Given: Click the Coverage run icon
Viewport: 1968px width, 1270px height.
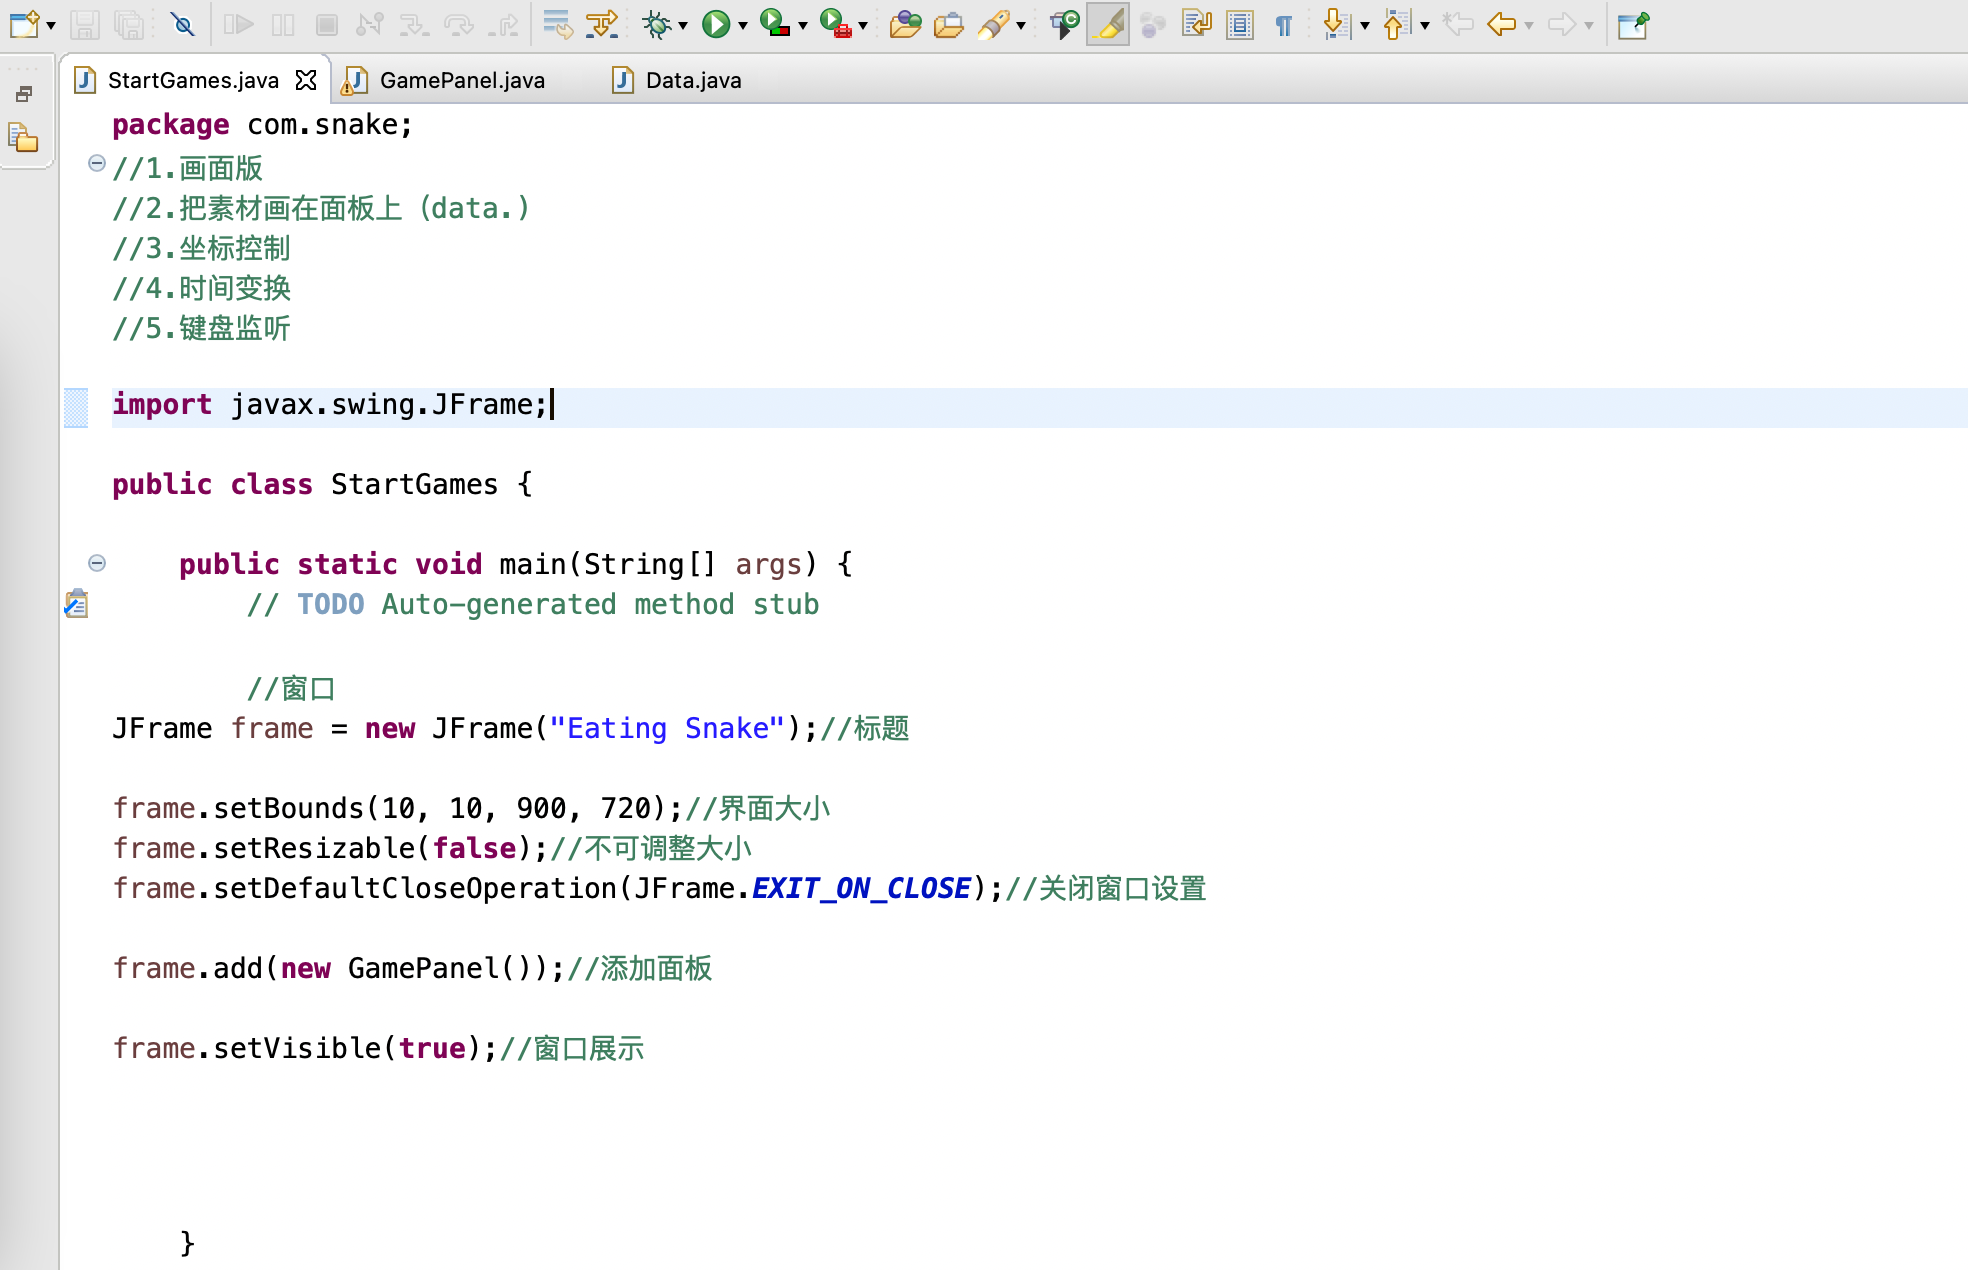Looking at the screenshot, I should pos(775,24).
